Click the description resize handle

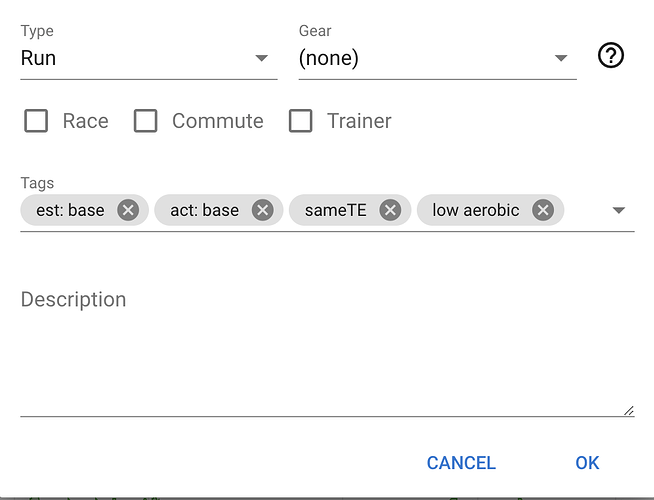tap(629, 411)
